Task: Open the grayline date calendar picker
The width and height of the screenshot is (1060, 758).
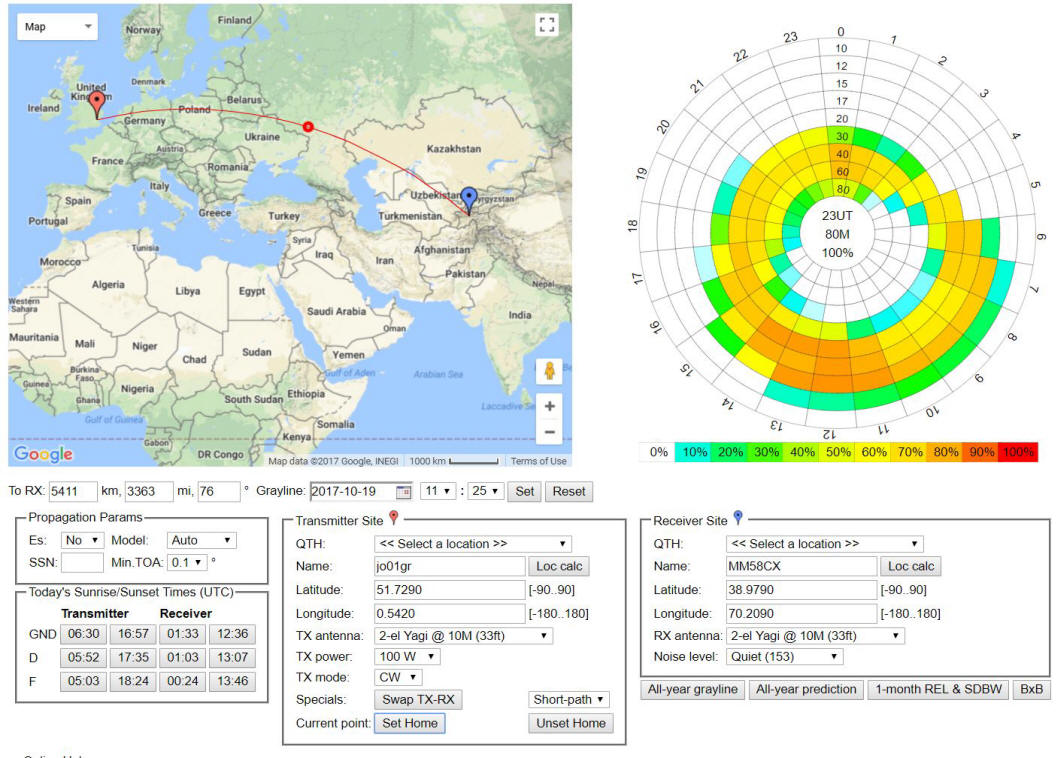Action: tap(403, 492)
